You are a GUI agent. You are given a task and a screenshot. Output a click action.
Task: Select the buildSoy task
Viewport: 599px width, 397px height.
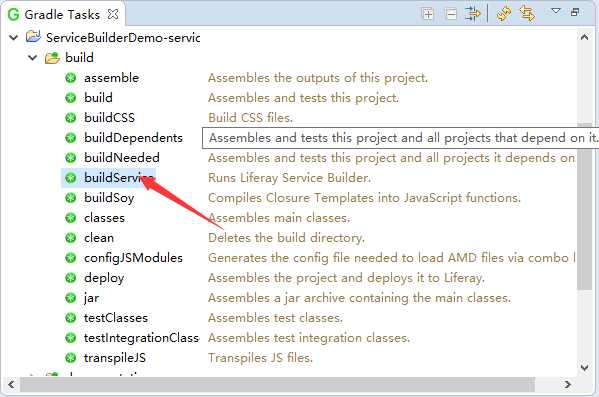[x=109, y=198]
